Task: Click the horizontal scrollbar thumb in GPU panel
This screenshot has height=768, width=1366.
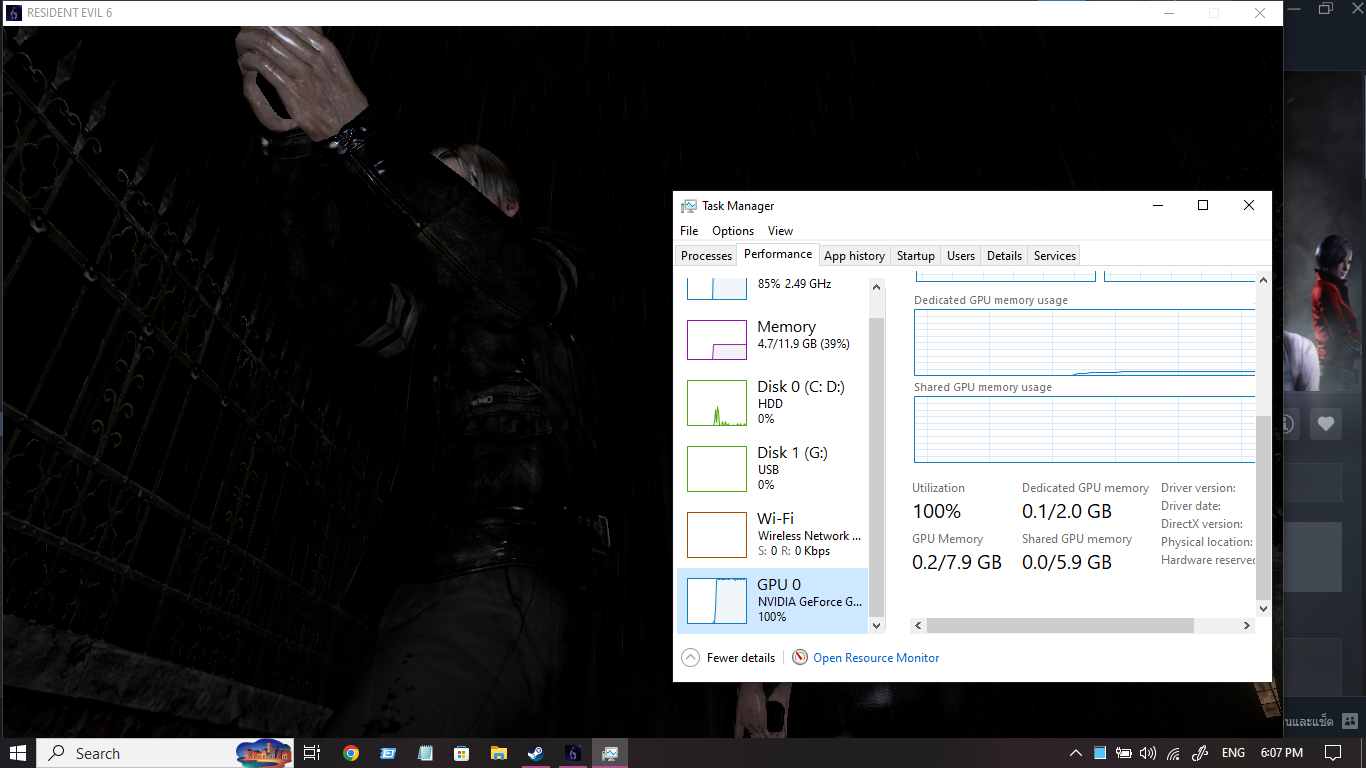Action: pos(1060,625)
